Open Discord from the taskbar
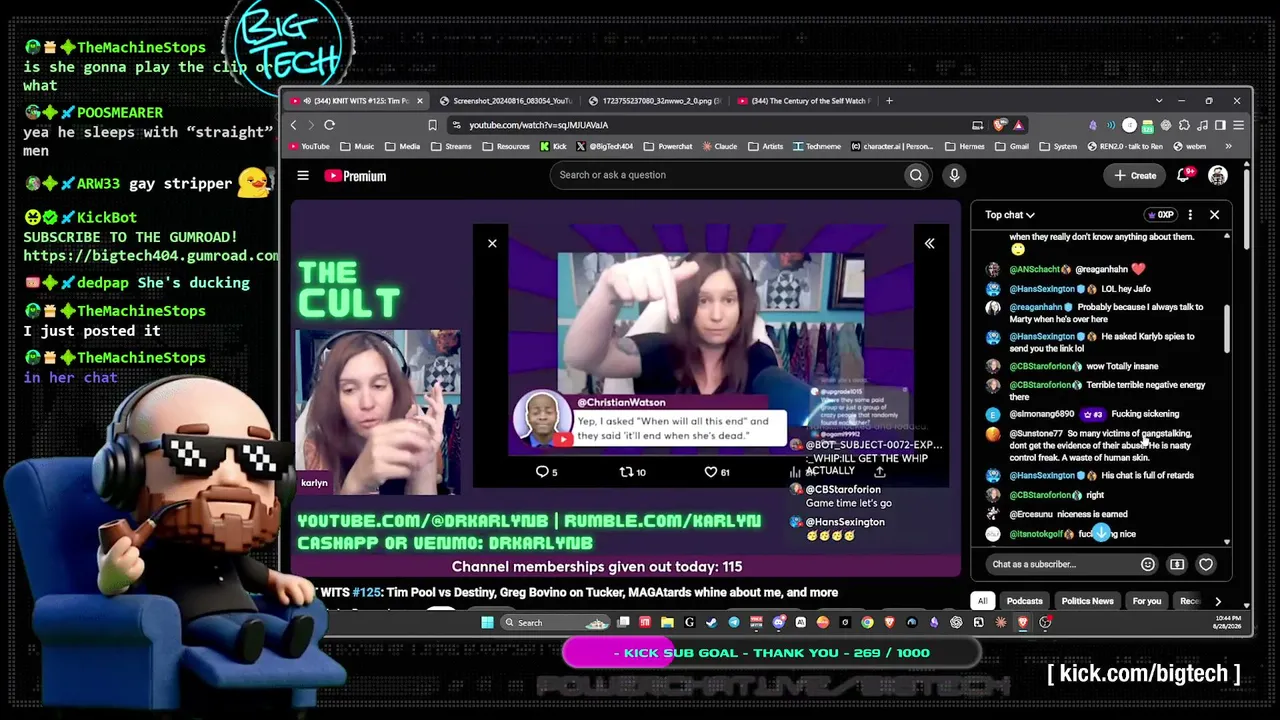This screenshot has width=1280, height=720. coord(779,622)
